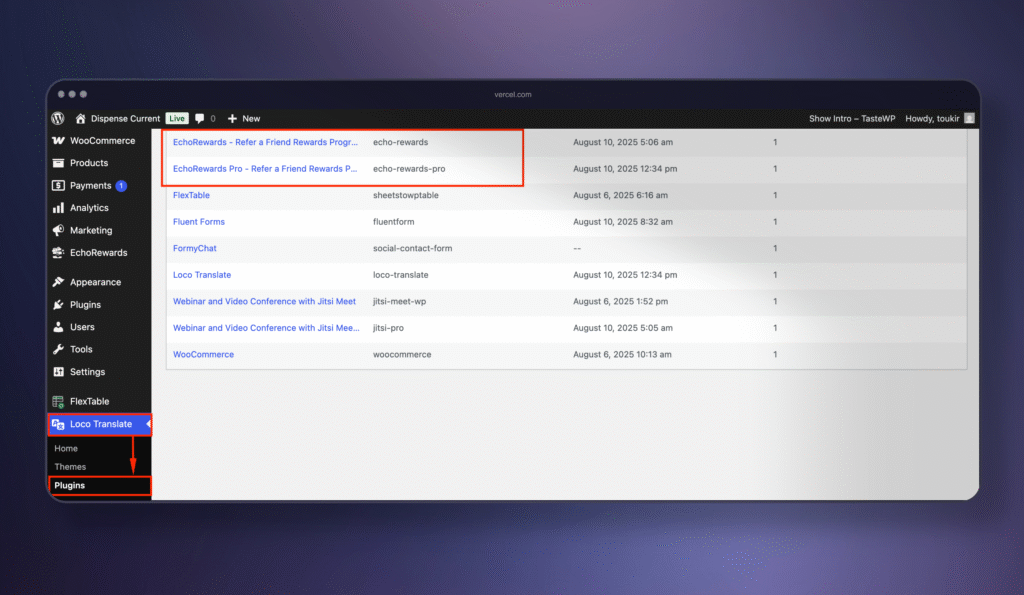Open the Loco Translate plugin link
Viewport: 1024px width, 595px height.
201,275
